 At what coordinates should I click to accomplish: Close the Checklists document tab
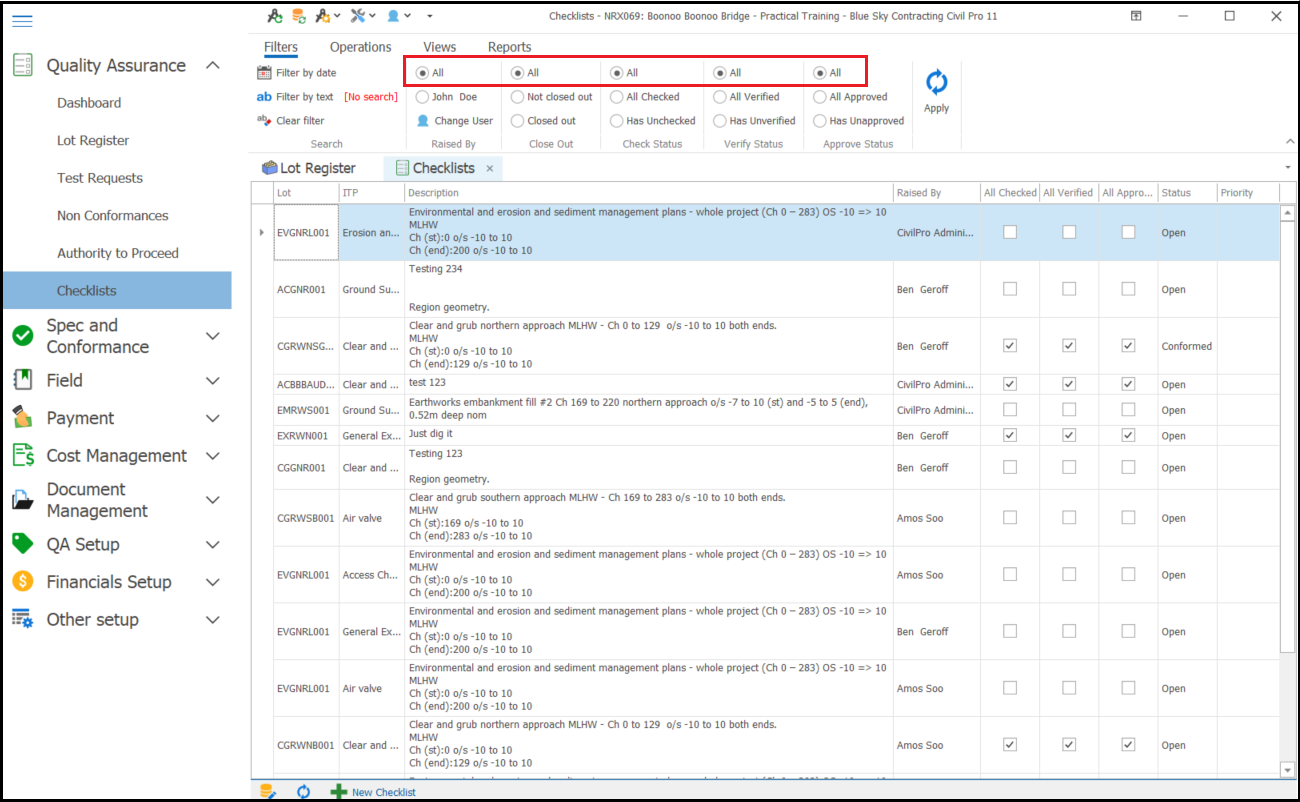[490, 169]
